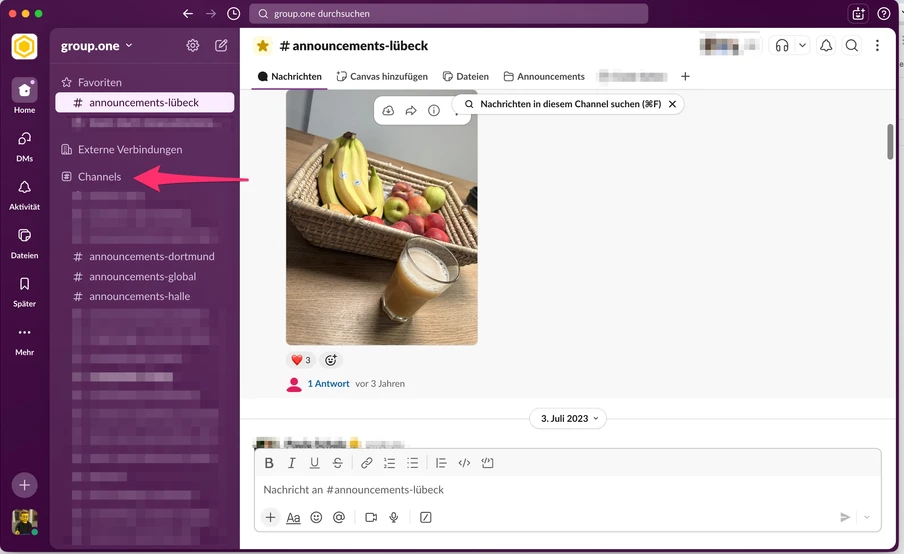
Task: Open the Dateien tab in channel
Action: pyautogui.click(x=466, y=77)
